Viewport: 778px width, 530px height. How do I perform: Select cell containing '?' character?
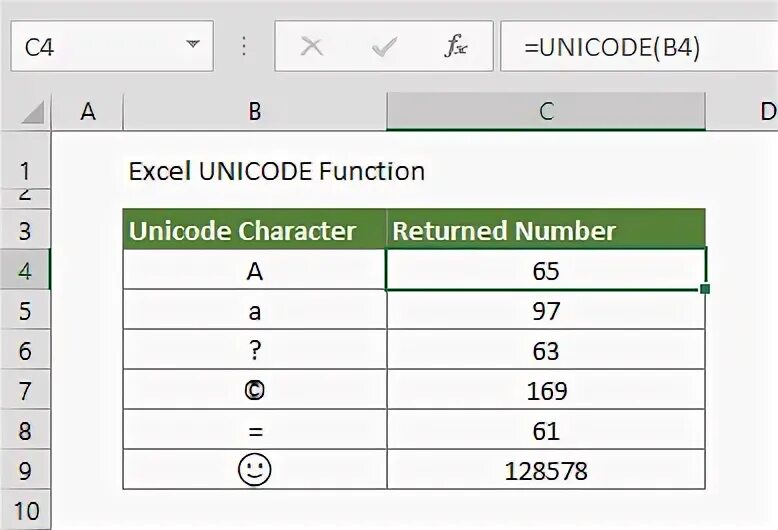tap(255, 350)
